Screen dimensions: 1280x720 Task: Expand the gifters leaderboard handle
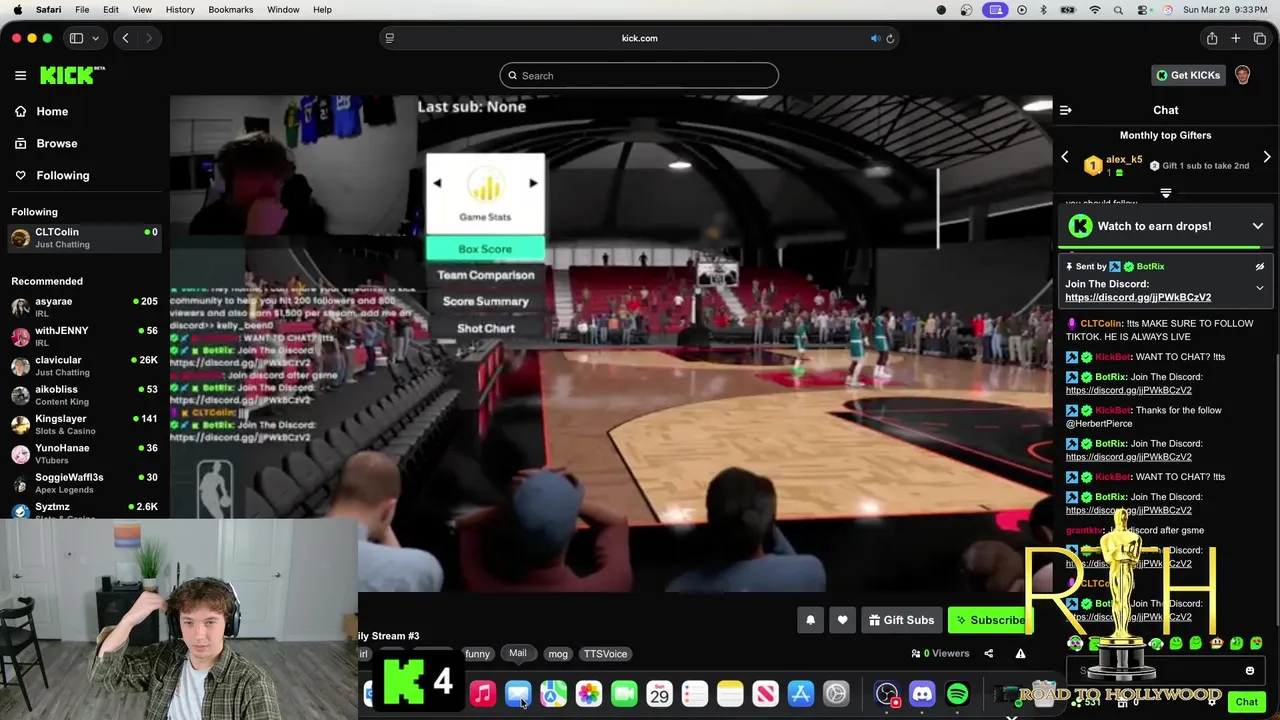click(1165, 192)
